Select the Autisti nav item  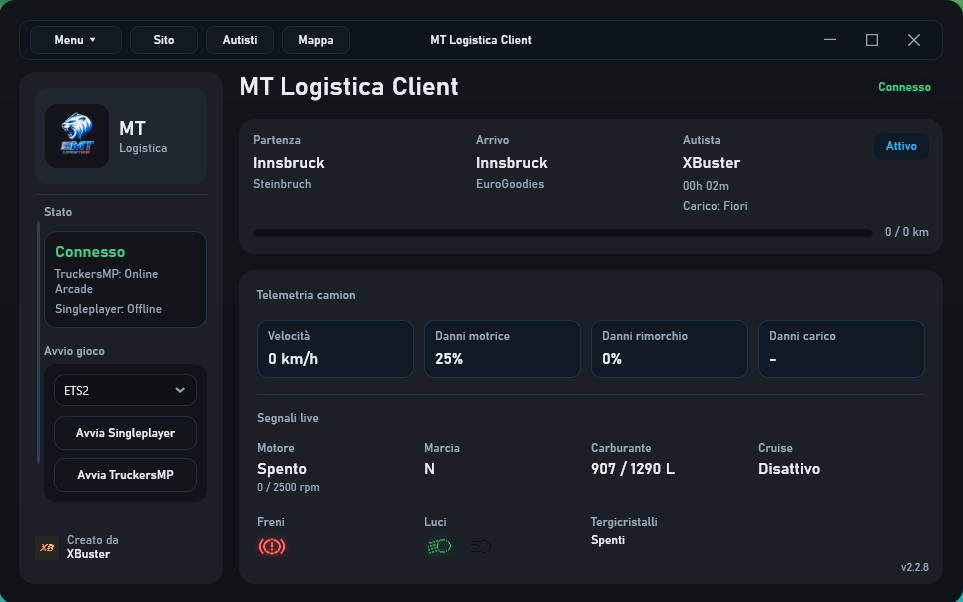239,40
